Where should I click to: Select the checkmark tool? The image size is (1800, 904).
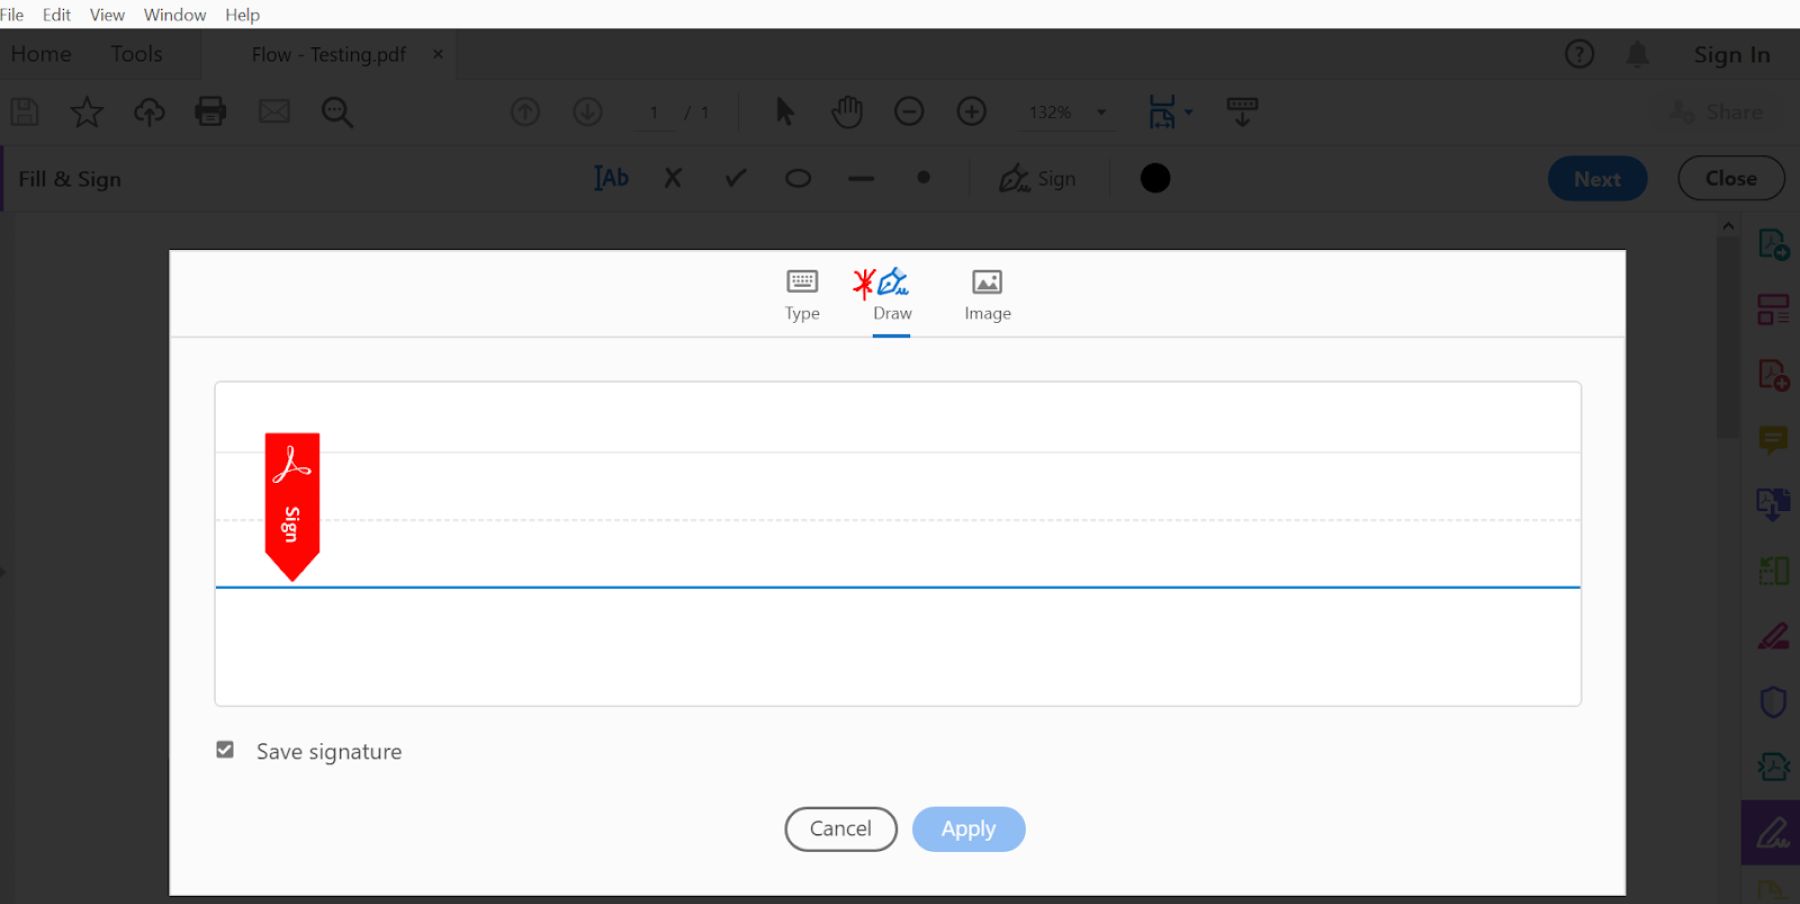tap(736, 178)
